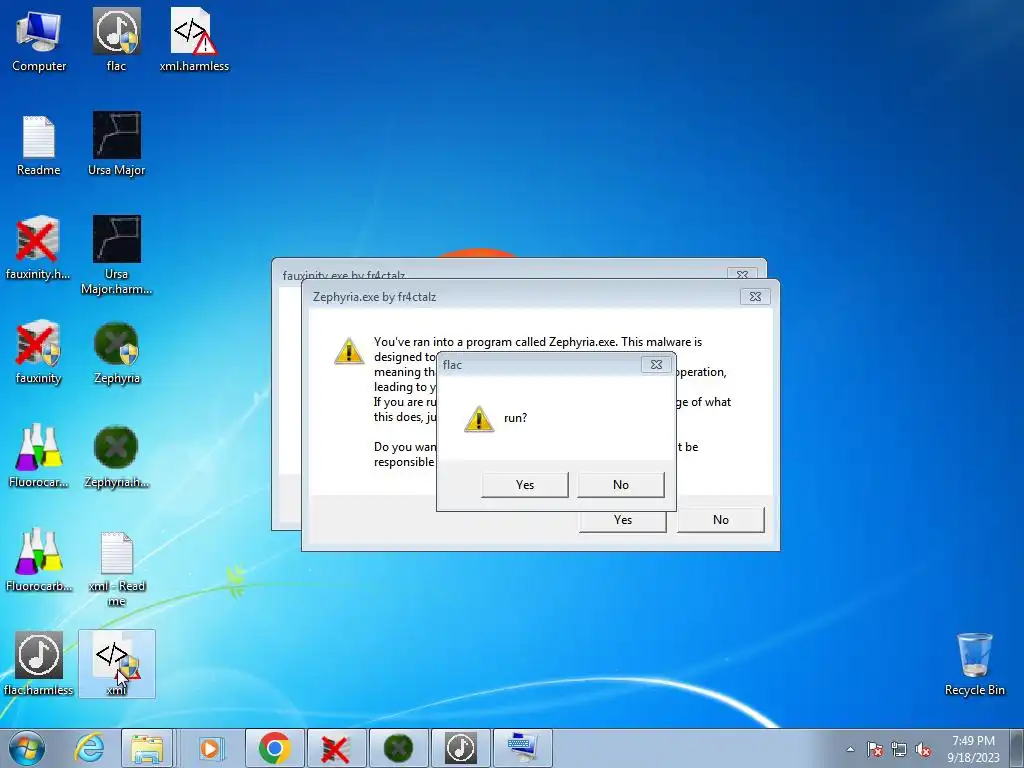Image resolution: width=1024 pixels, height=768 pixels.
Task: Select the Zephyria.h... desktop icon
Action: (x=116, y=456)
